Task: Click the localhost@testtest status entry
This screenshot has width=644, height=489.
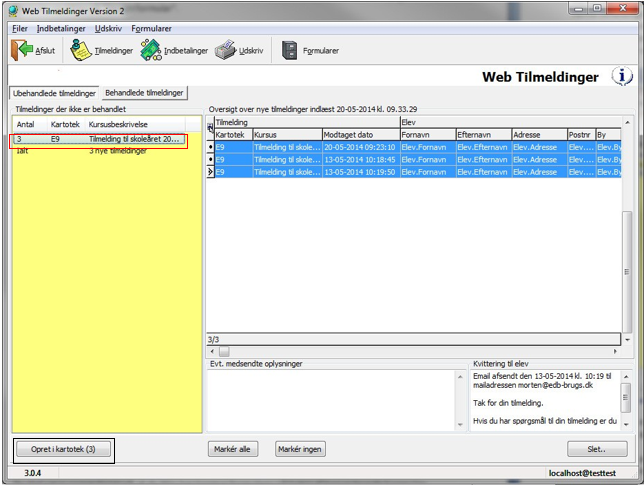Action: pos(582,473)
